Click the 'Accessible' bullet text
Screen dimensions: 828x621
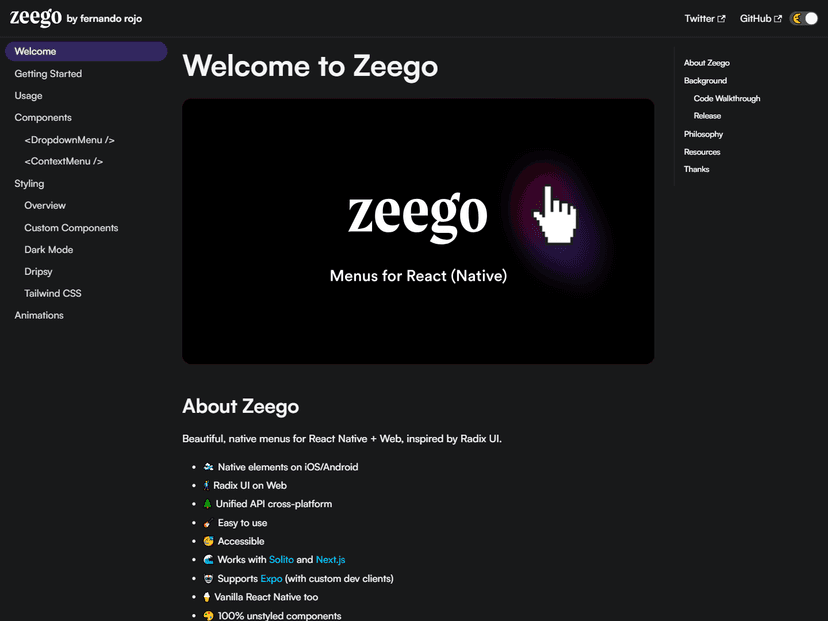coord(241,541)
